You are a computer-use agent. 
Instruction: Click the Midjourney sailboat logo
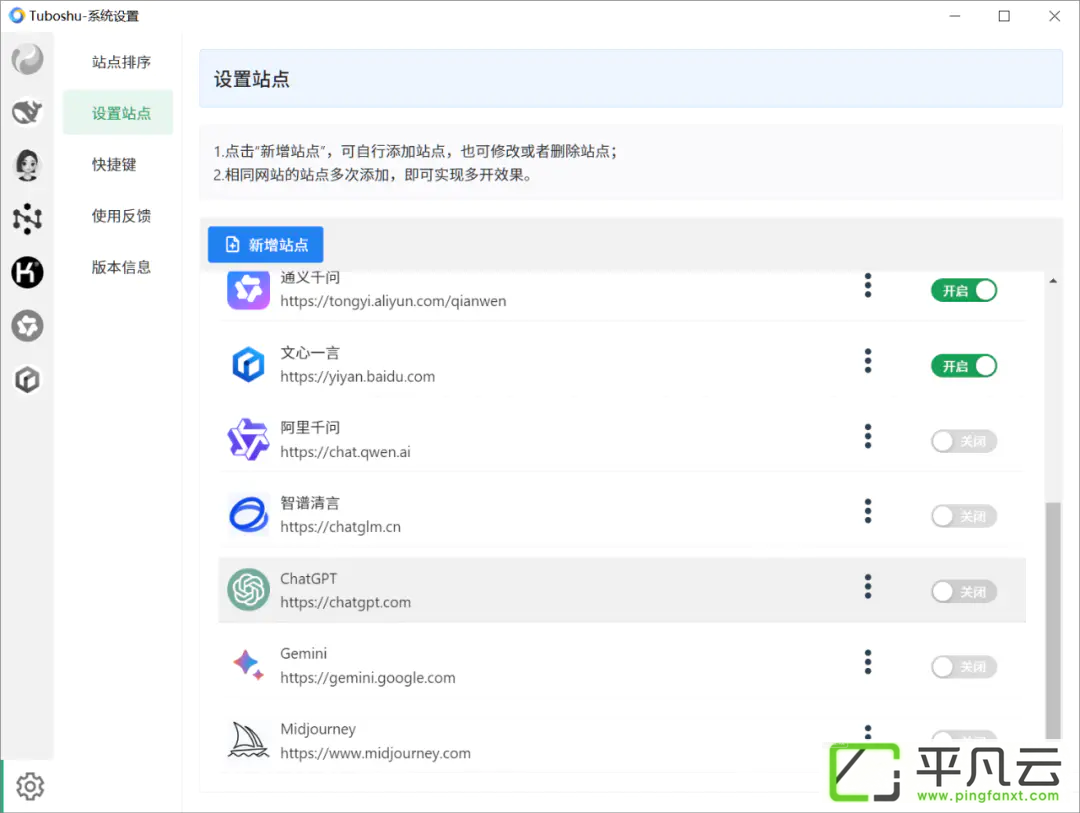tap(249, 740)
